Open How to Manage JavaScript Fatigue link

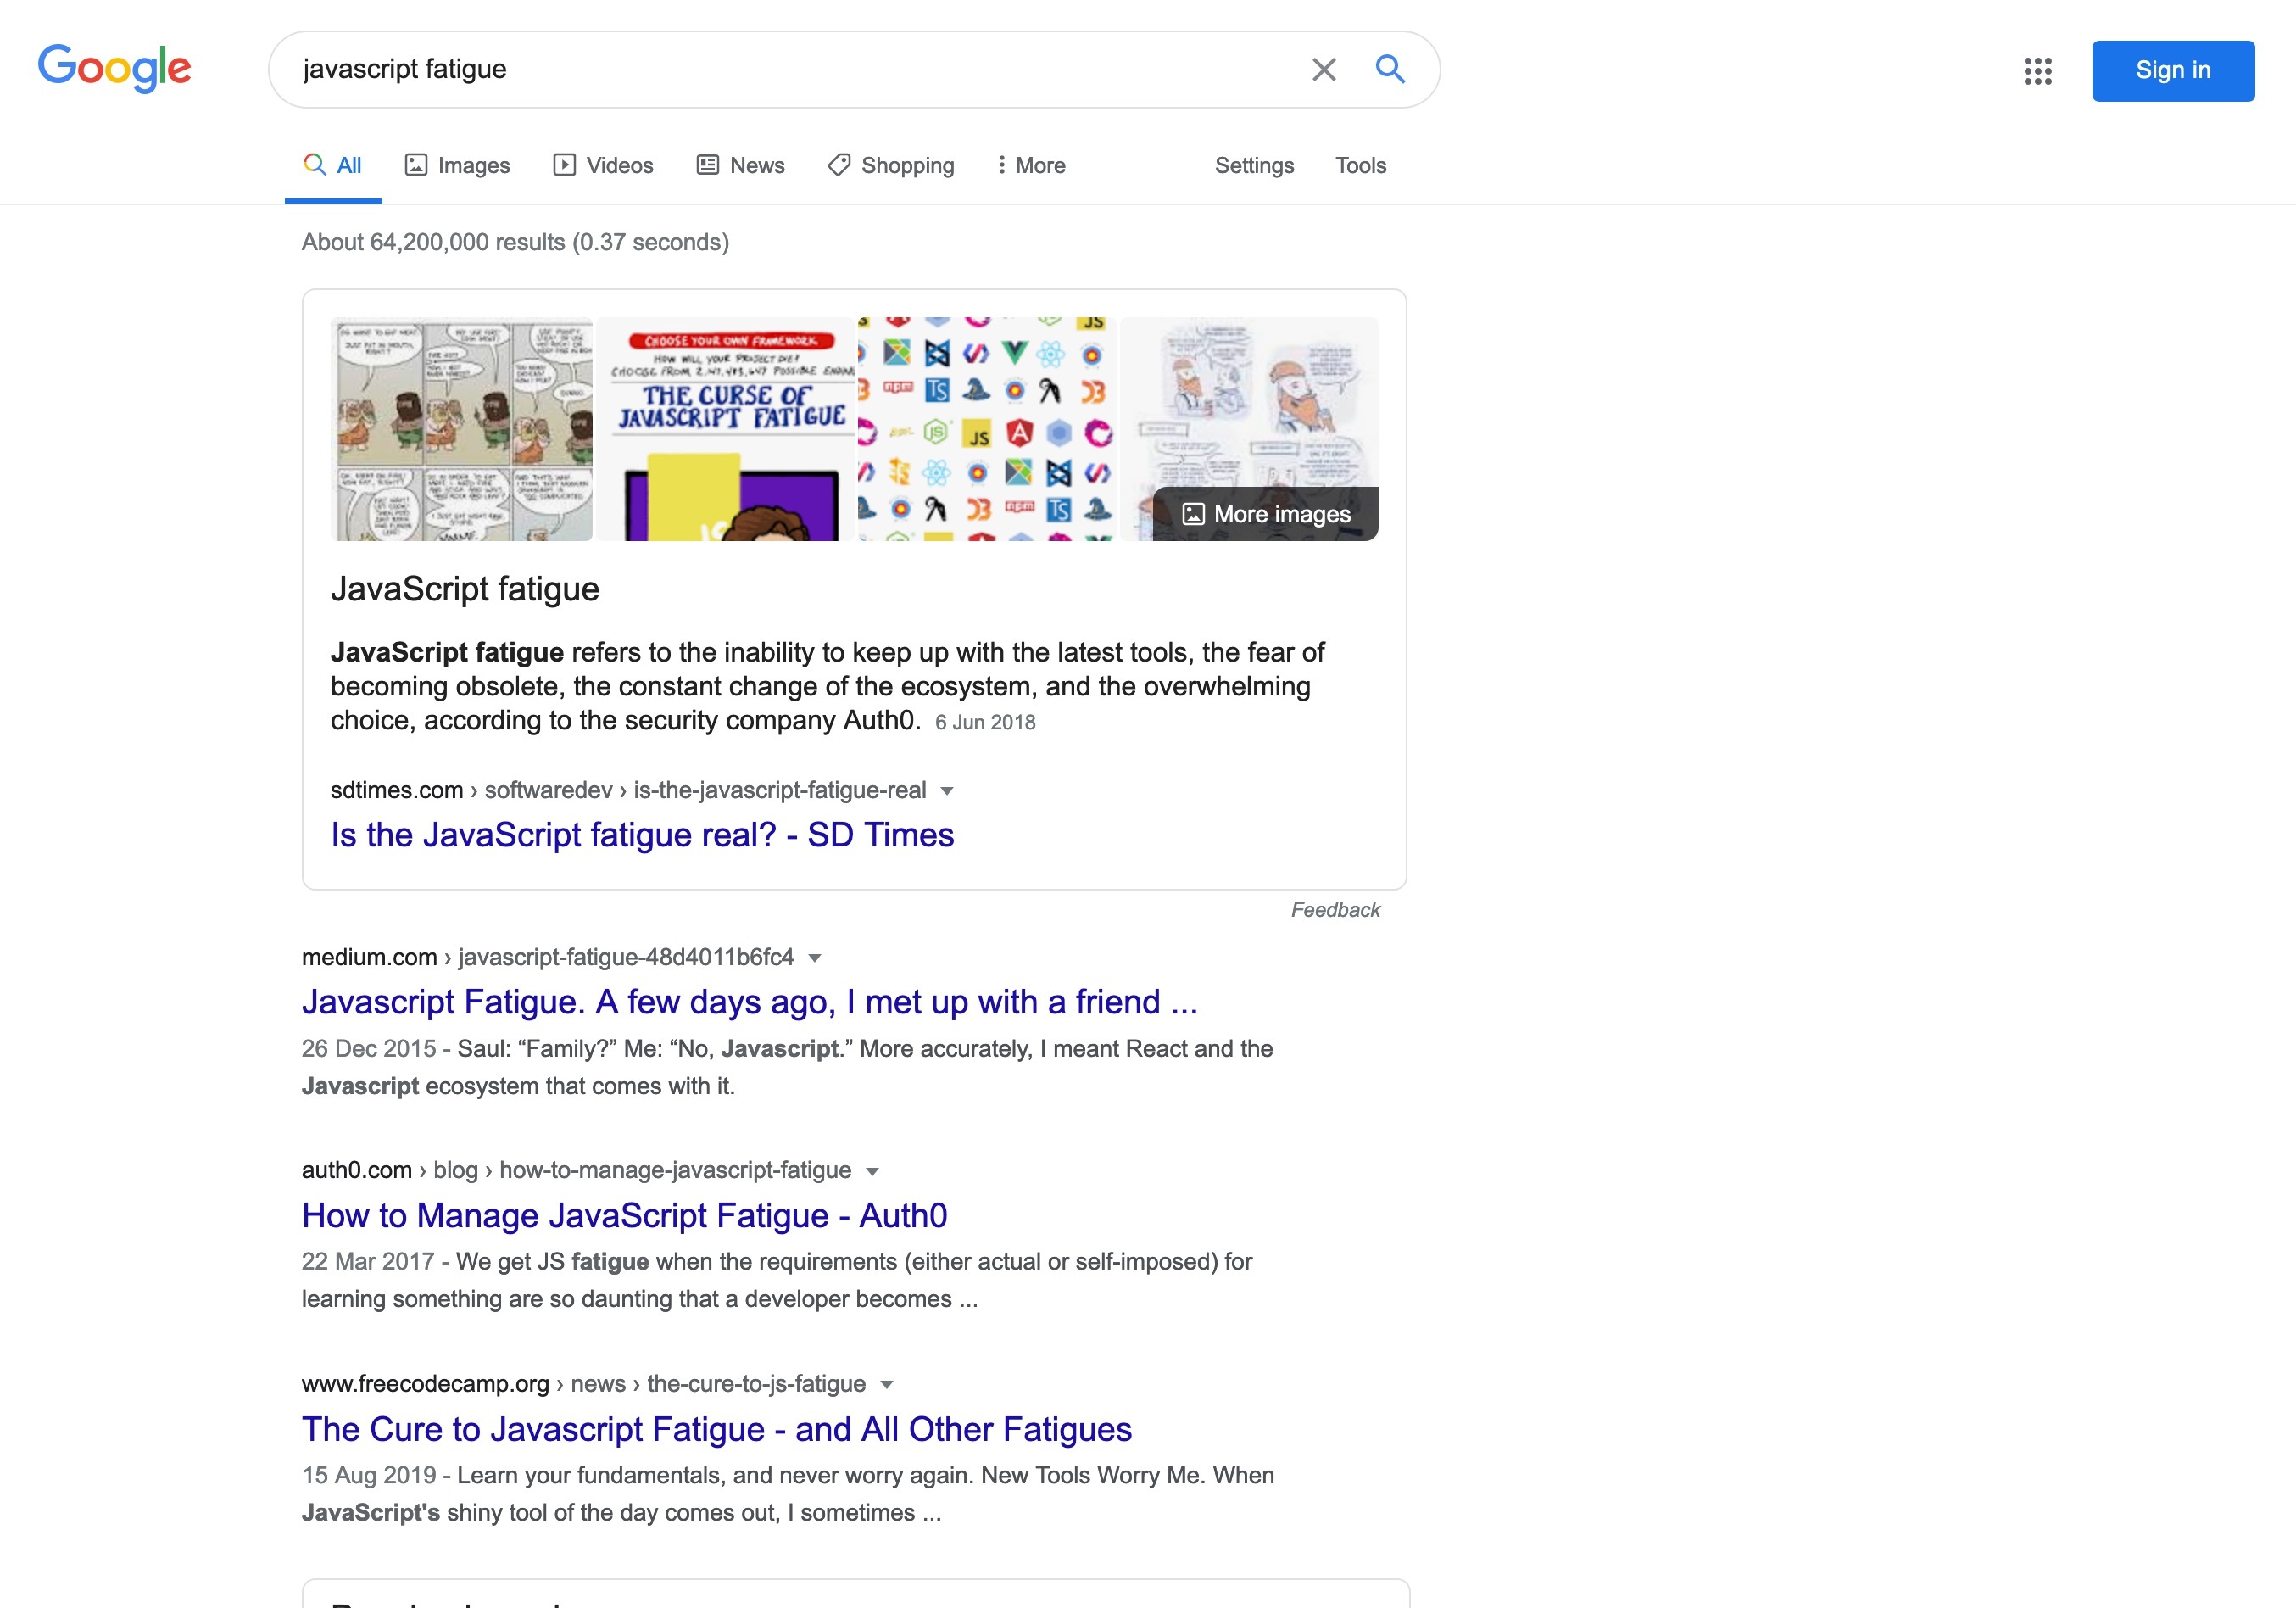pyautogui.click(x=625, y=1214)
